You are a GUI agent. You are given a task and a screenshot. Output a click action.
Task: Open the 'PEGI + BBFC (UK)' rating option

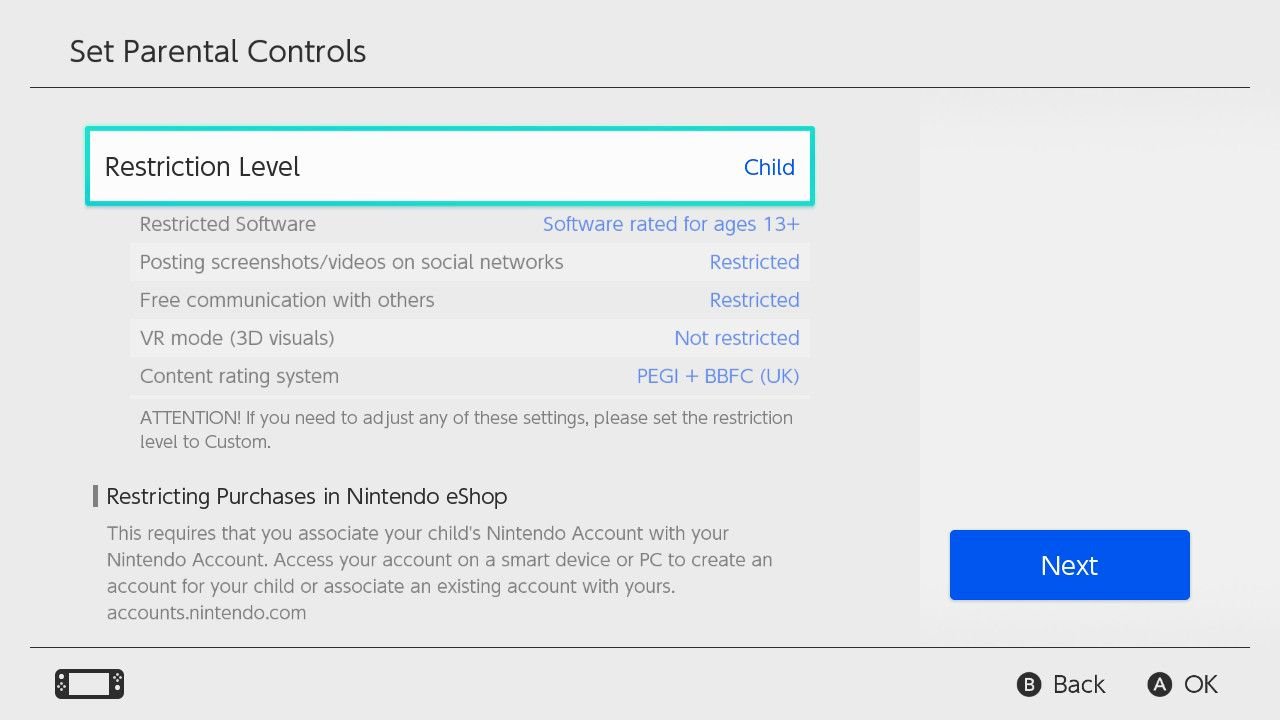(717, 376)
